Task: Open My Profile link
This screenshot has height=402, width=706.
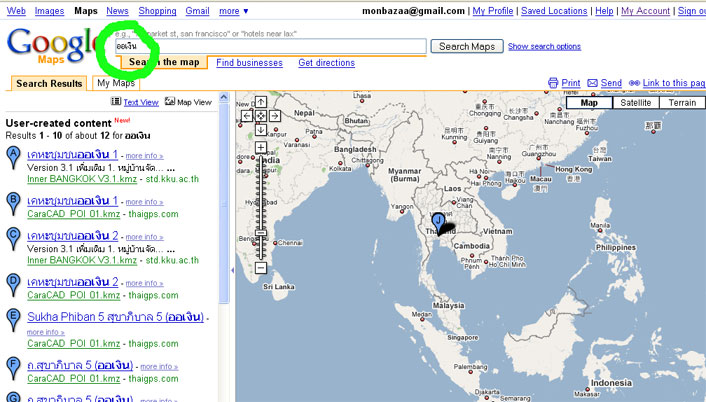Action: coord(493,11)
